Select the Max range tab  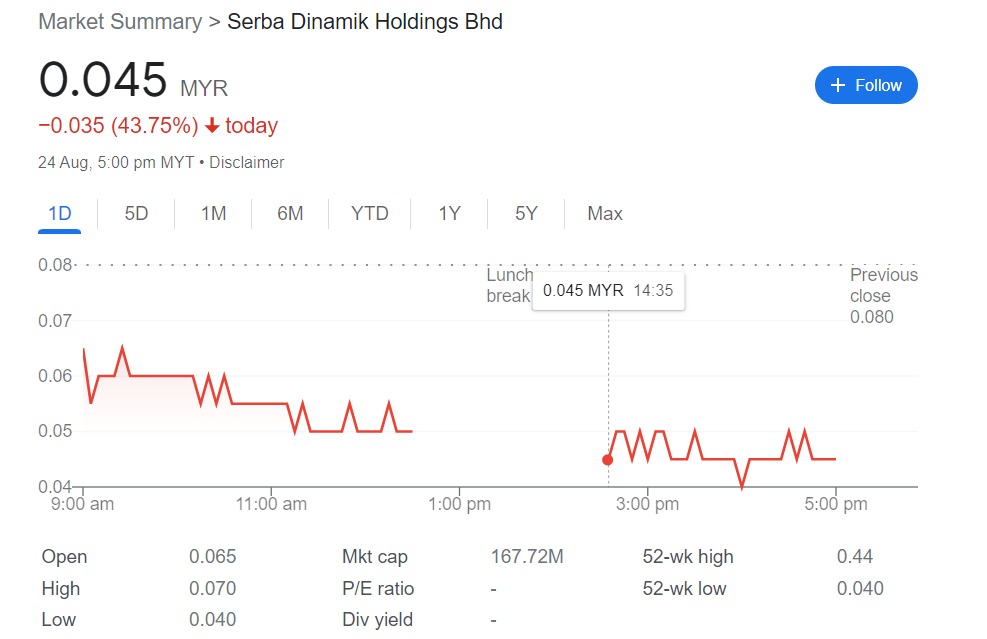pyautogui.click(x=605, y=213)
